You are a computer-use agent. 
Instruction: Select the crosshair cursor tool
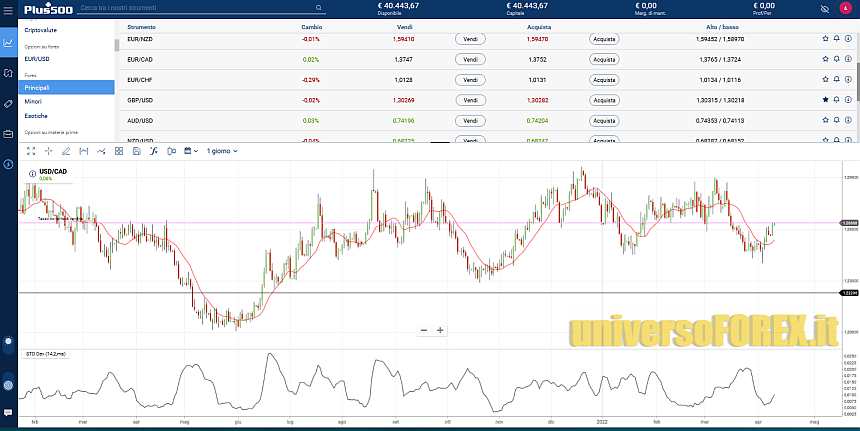coord(48,151)
